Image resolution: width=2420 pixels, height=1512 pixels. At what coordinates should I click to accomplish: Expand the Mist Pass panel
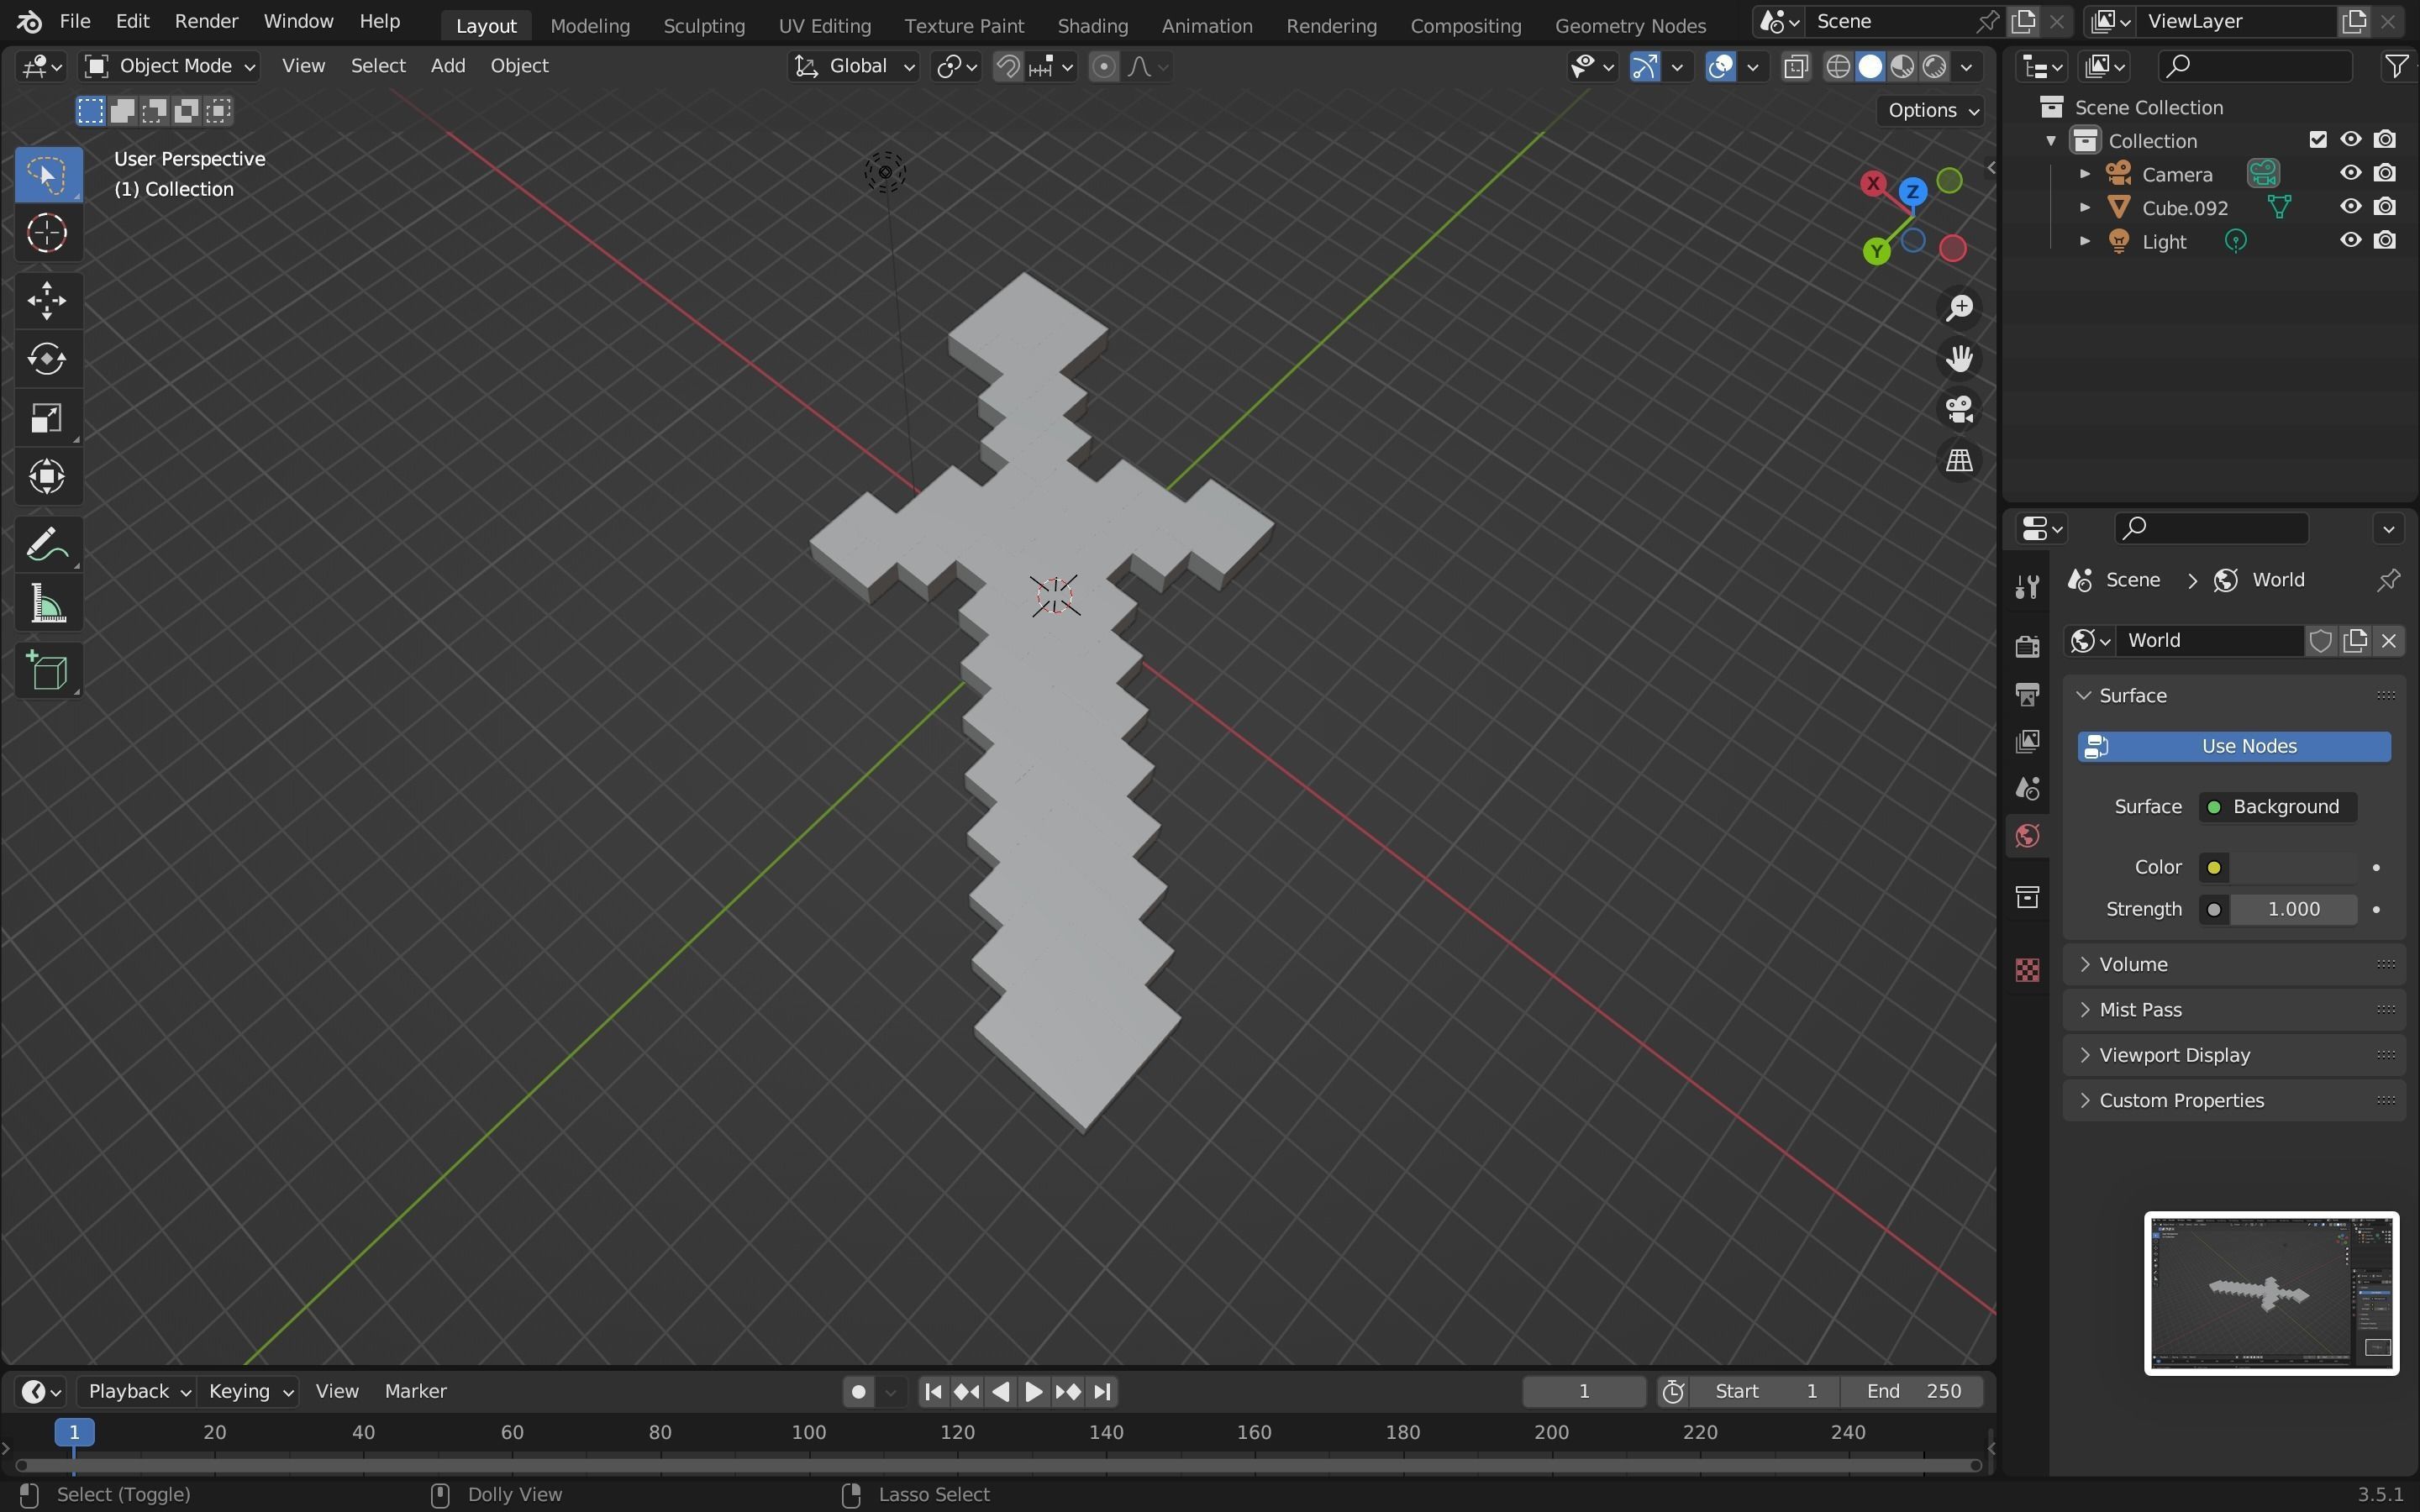(x=2234, y=1010)
